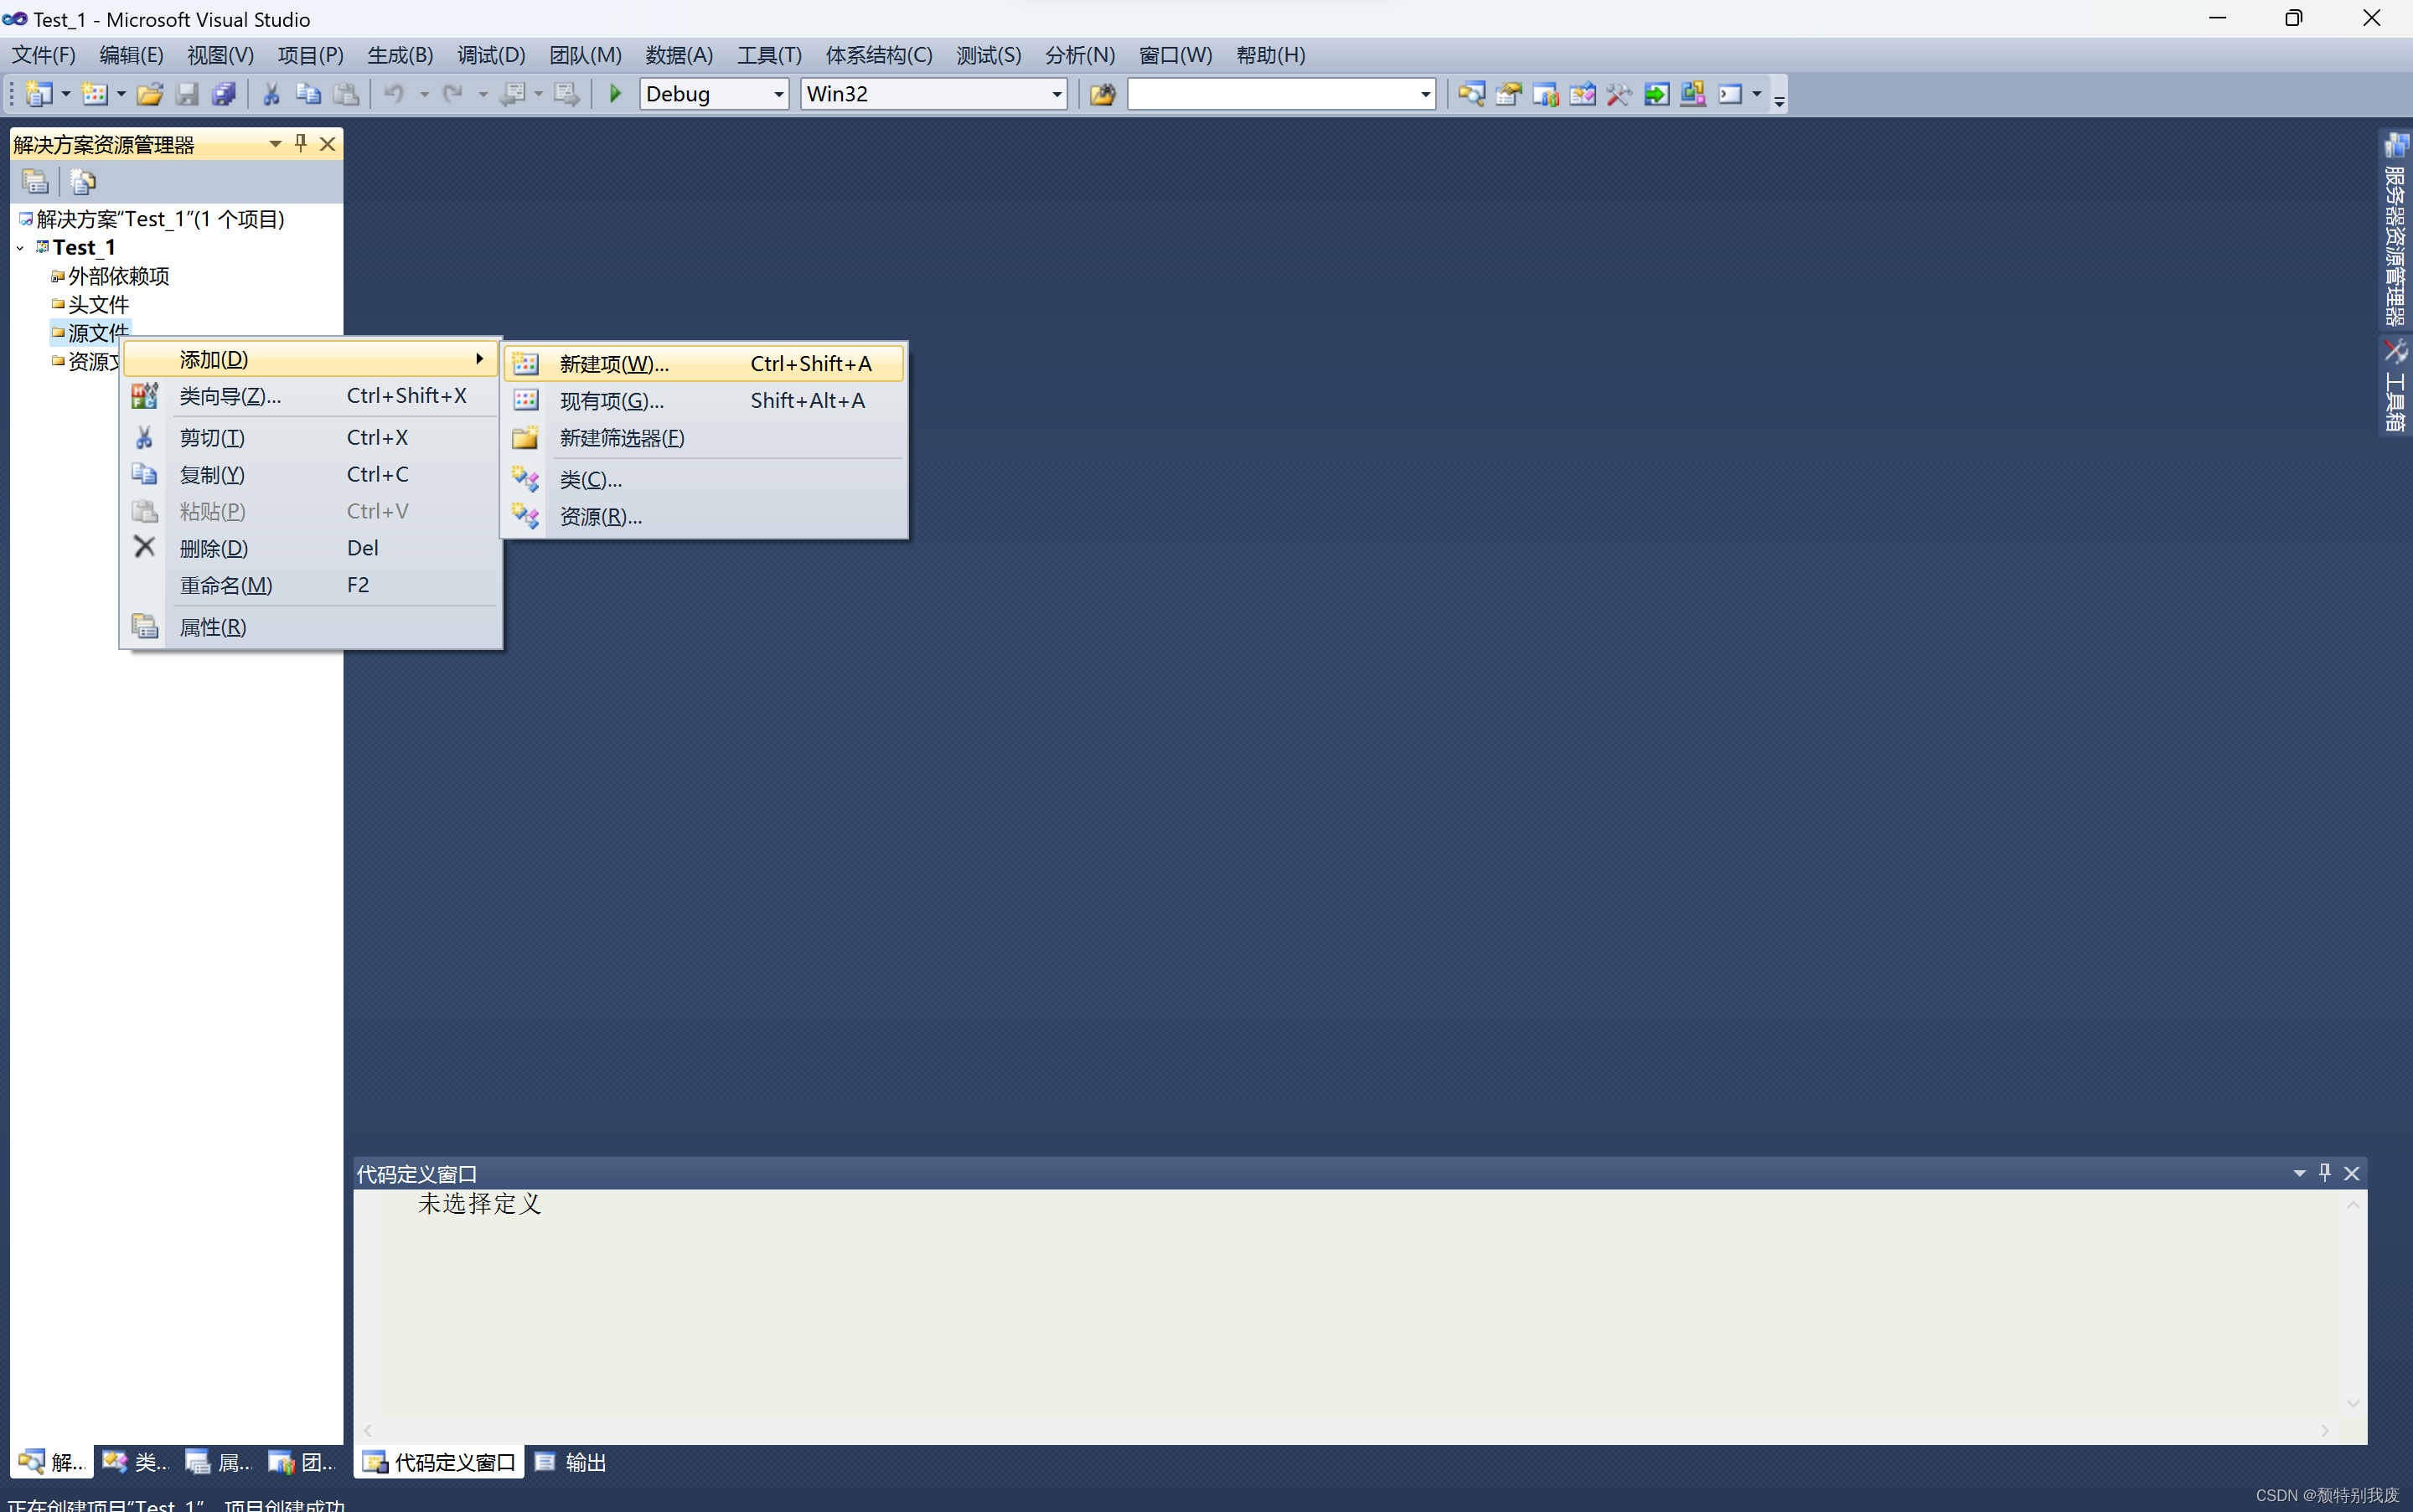Viewport: 2413px width, 1512px height.
Task: Choose 属性(R) from the context menu
Action: click(213, 627)
